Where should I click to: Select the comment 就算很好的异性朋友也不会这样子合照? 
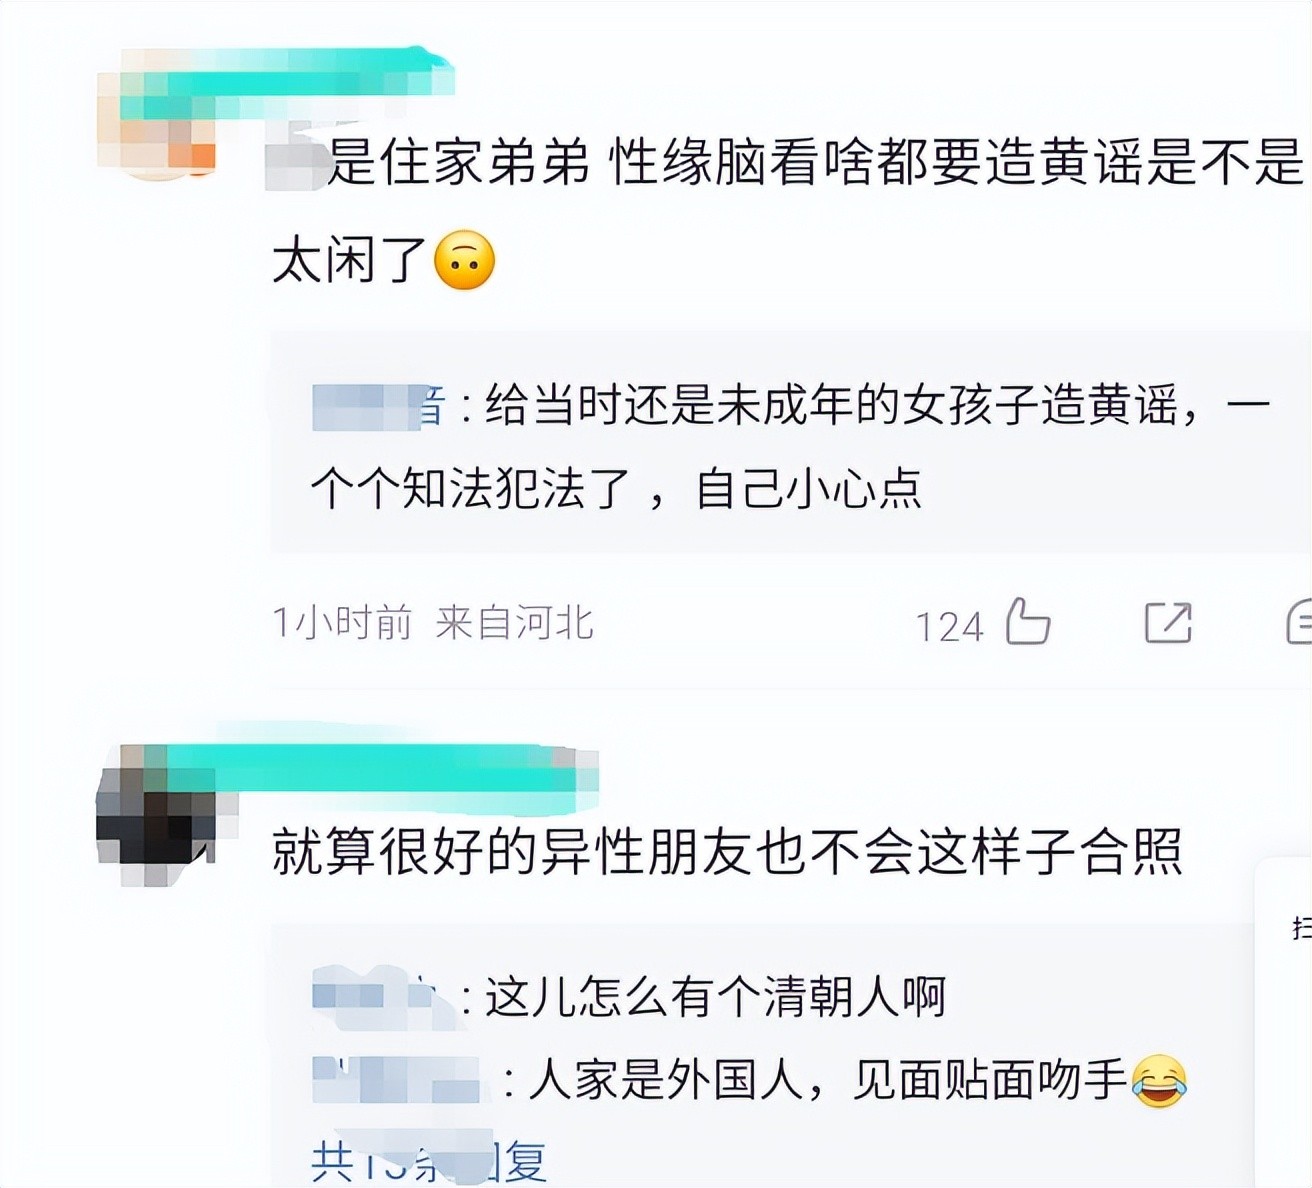click(728, 852)
